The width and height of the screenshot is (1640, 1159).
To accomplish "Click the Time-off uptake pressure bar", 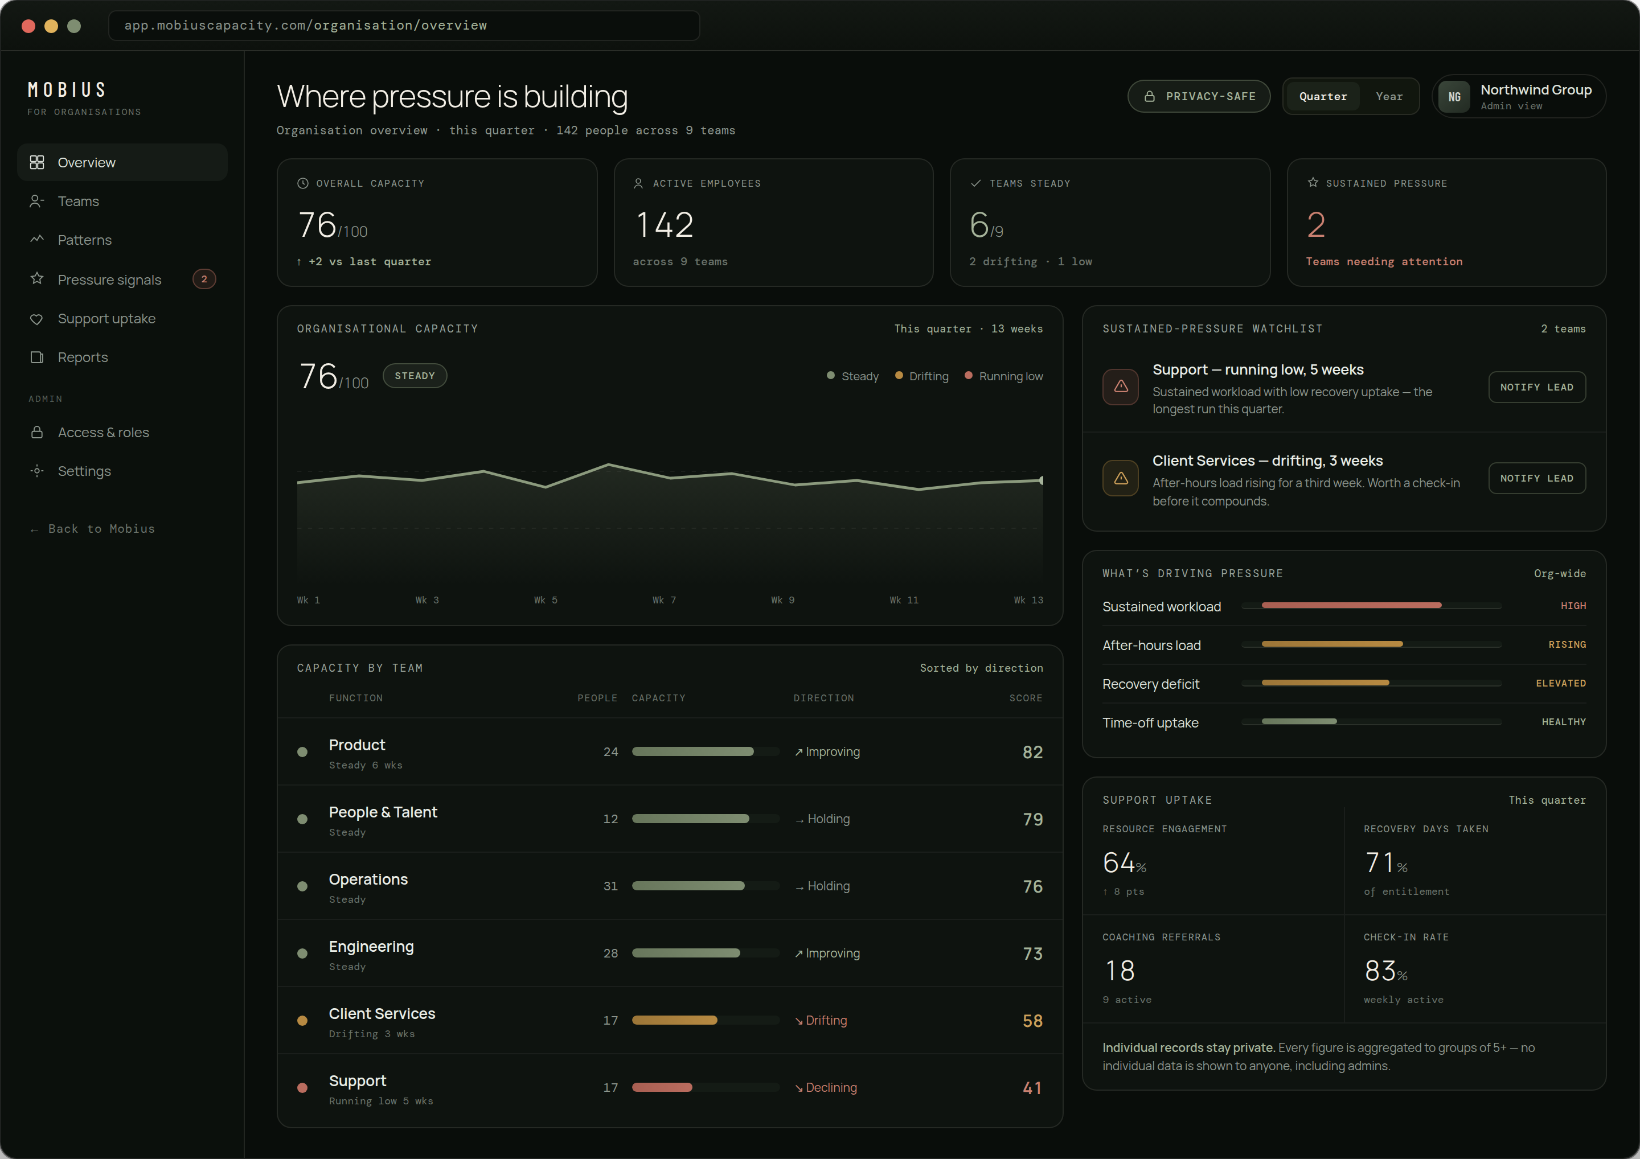I will 1371,722.
